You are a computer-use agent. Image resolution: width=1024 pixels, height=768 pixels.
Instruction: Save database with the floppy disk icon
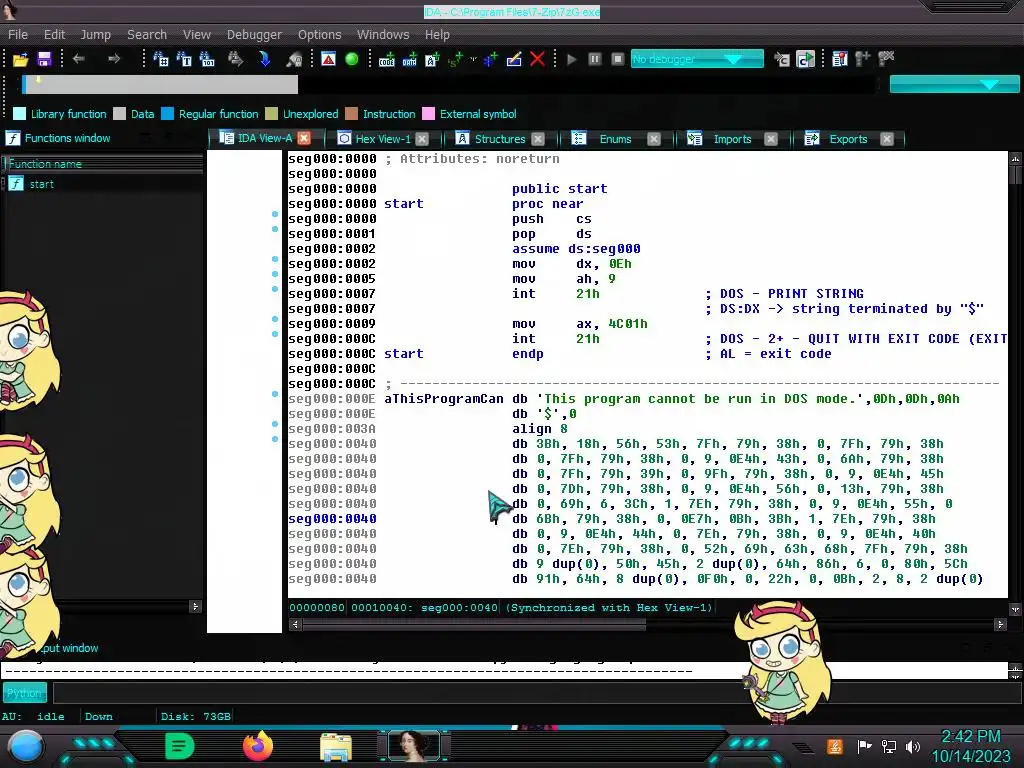tap(44, 59)
